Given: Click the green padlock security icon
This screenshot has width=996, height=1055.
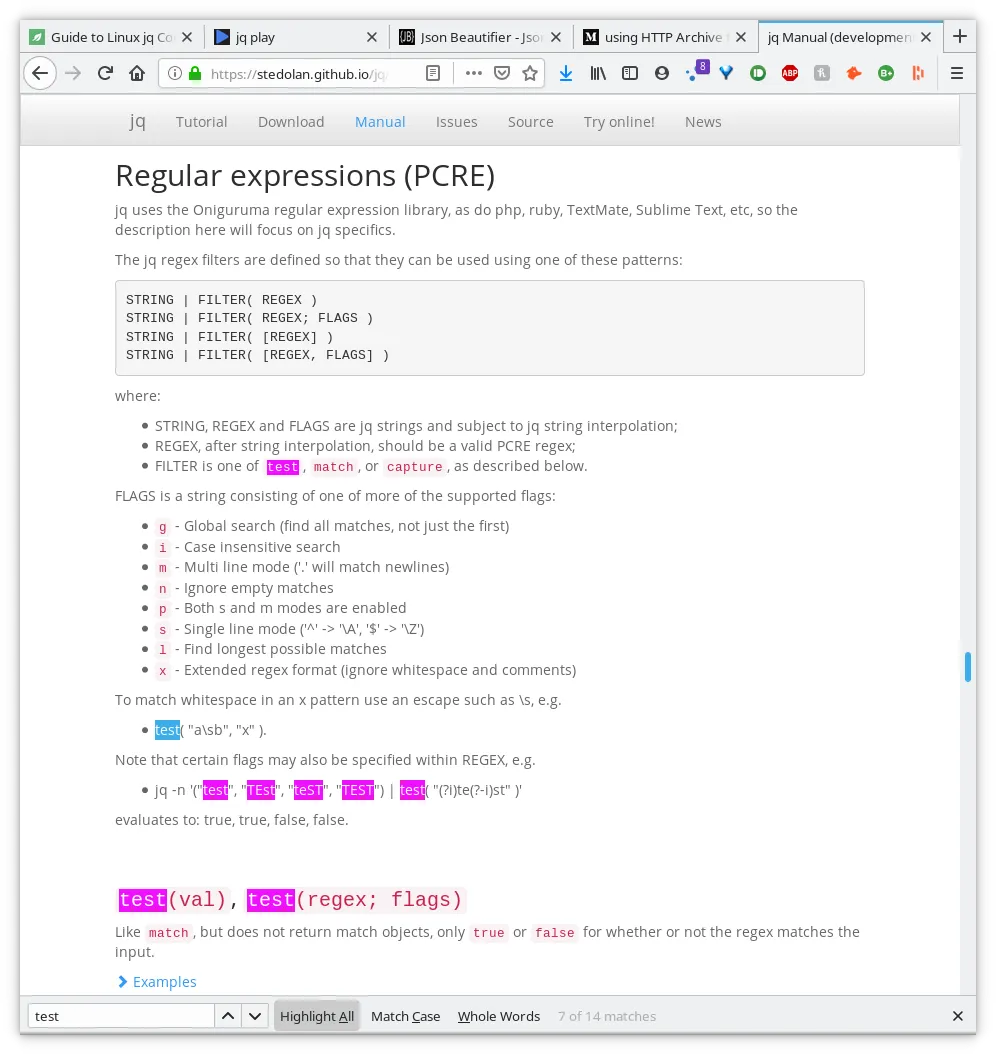Looking at the screenshot, I should point(195,73).
